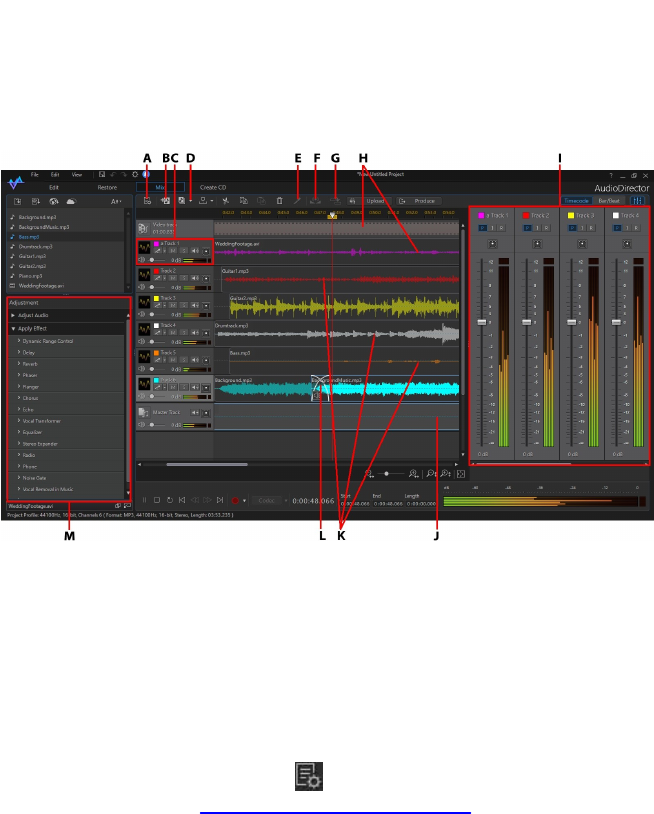Click the fit to window zoom icon
654x814 pixels.
461,473
